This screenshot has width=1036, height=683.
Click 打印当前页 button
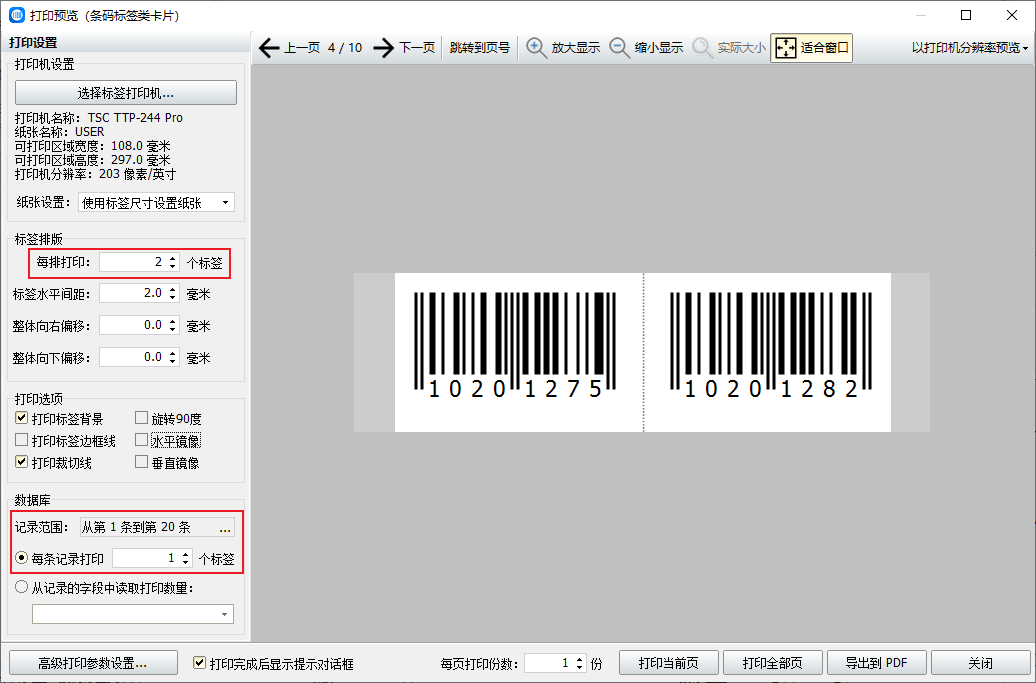tap(669, 663)
